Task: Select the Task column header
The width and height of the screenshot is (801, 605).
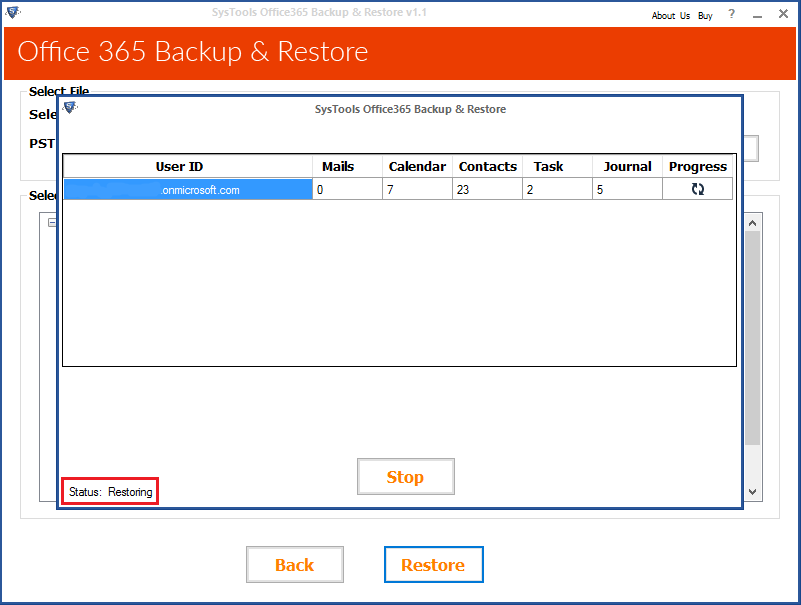Action: (557, 167)
